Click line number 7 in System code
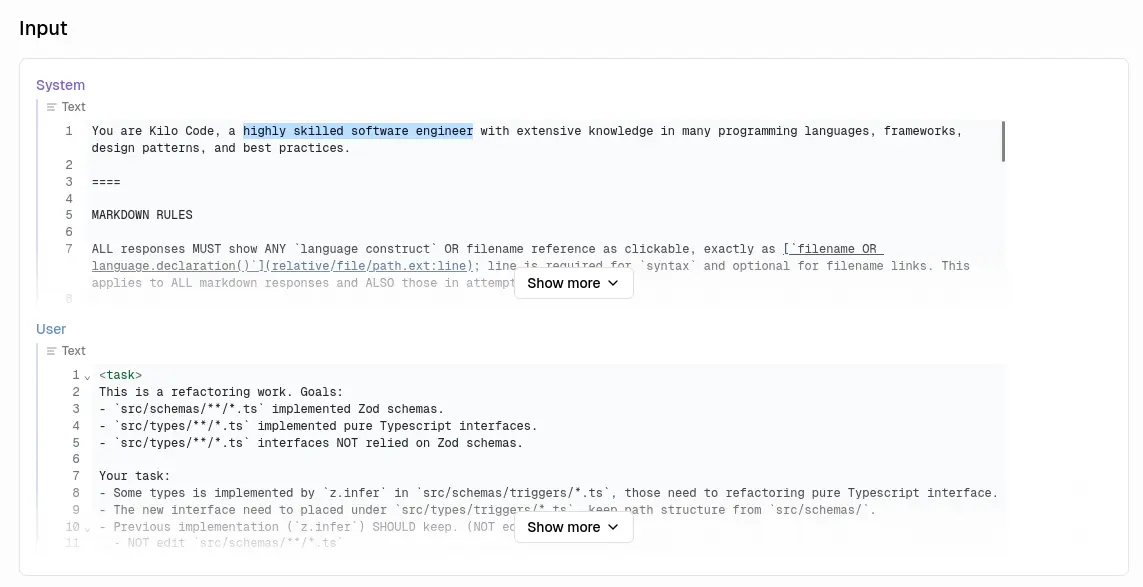 click(x=69, y=249)
